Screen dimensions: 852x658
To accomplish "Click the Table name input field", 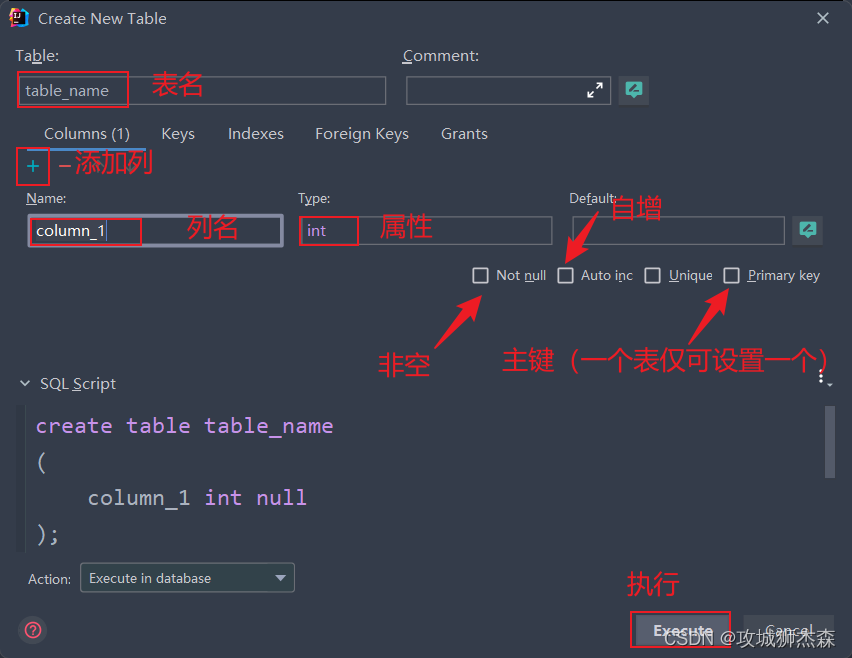I will pyautogui.click(x=202, y=90).
